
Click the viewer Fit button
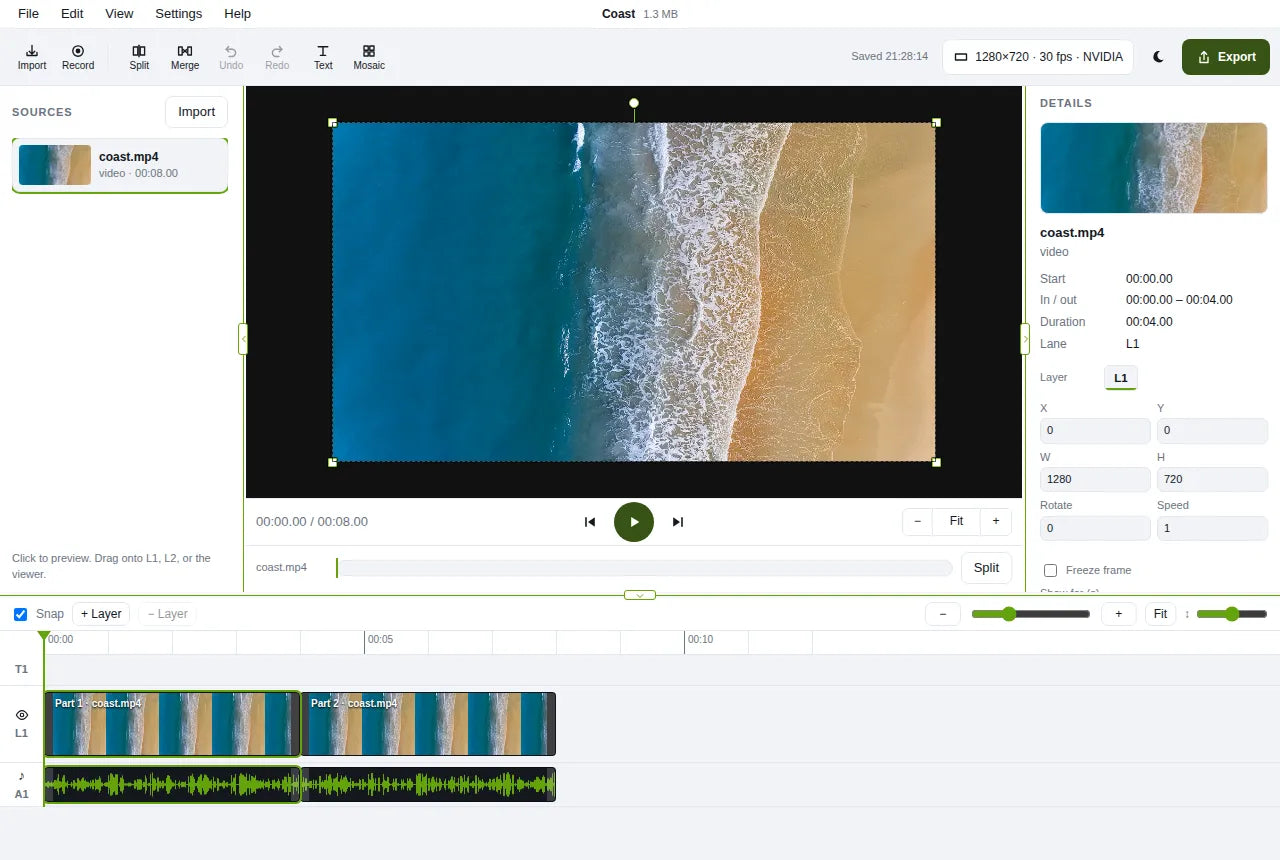click(956, 521)
